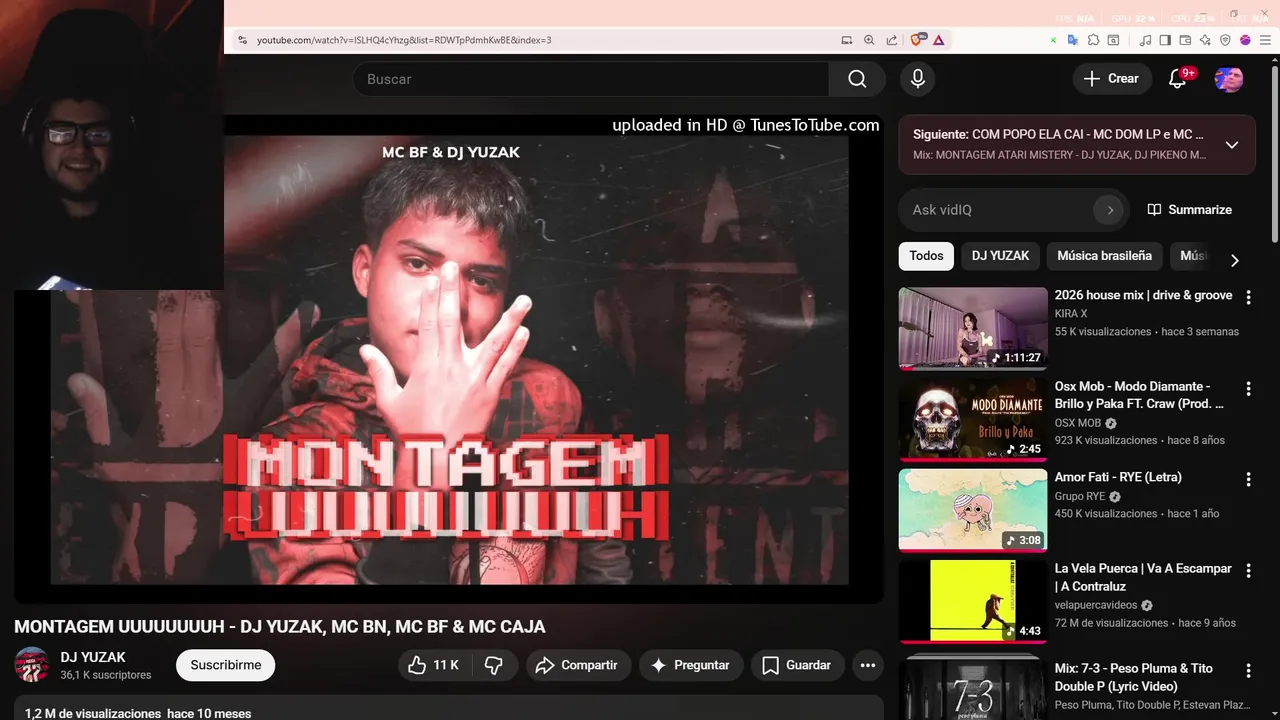Open options for 2026 house mix video
The height and width of the screenshot is (720, 1280).
tap(1248, 297)
